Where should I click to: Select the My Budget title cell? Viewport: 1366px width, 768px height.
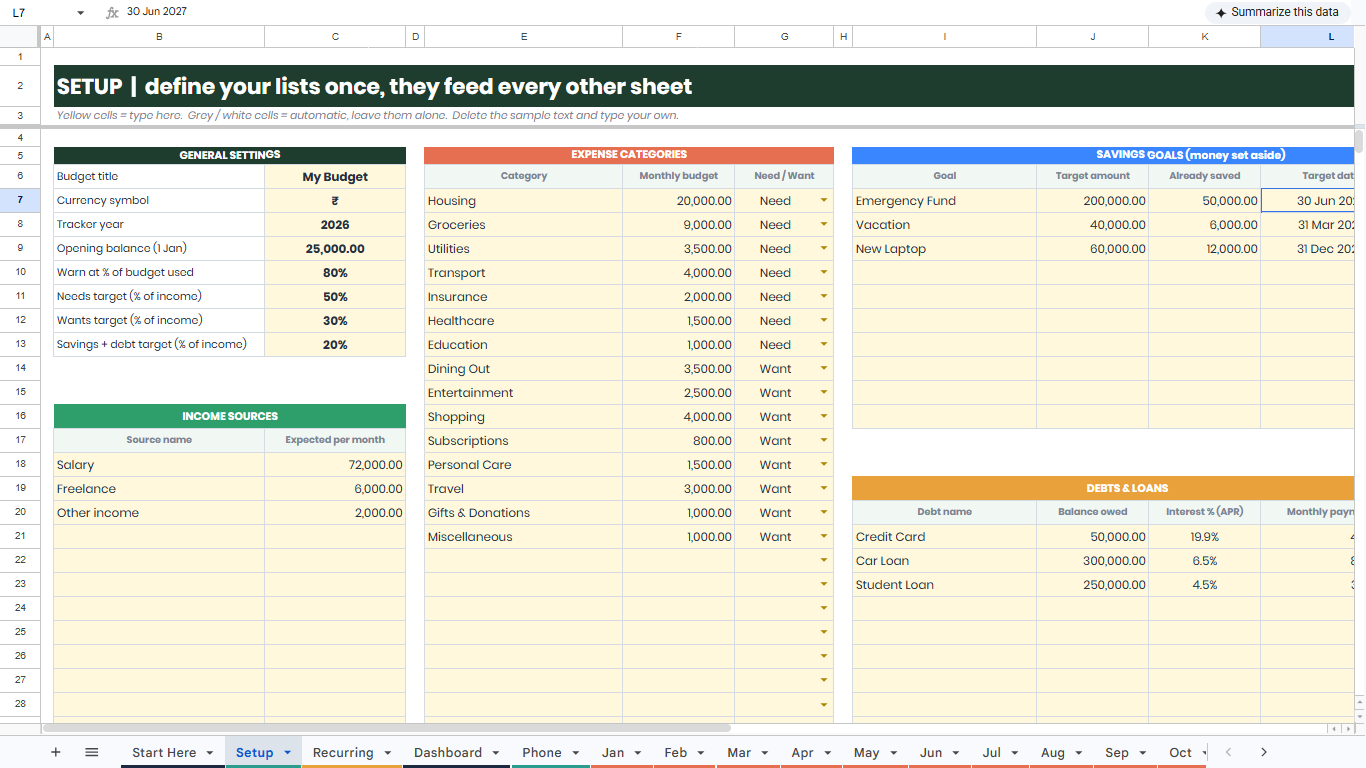pyautogui.click(x=335, y=176)
